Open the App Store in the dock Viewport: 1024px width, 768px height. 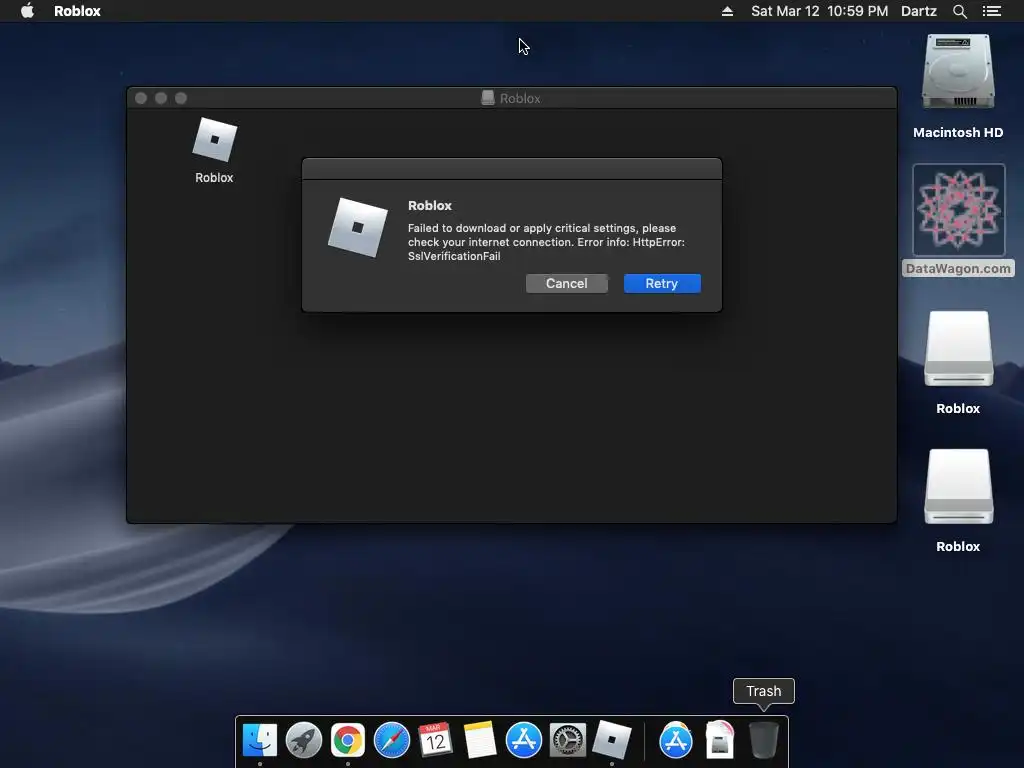524,740
